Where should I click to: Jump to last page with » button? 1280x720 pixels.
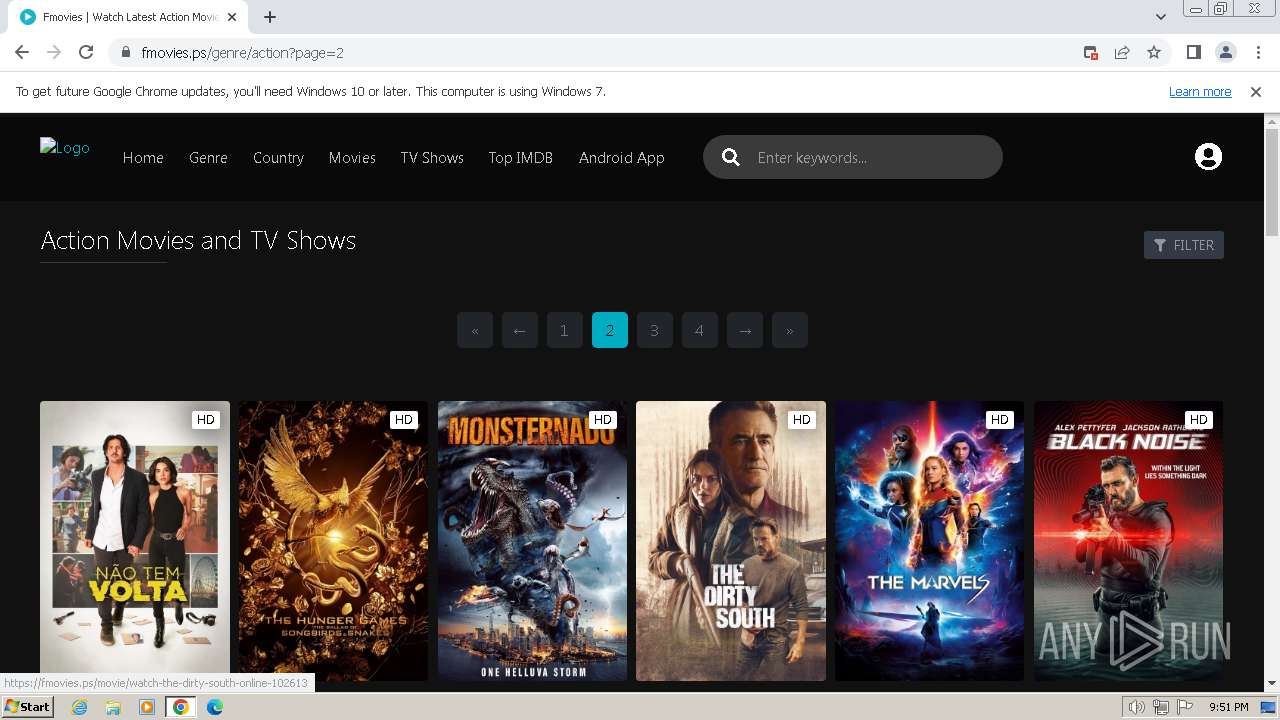(790, 330)
